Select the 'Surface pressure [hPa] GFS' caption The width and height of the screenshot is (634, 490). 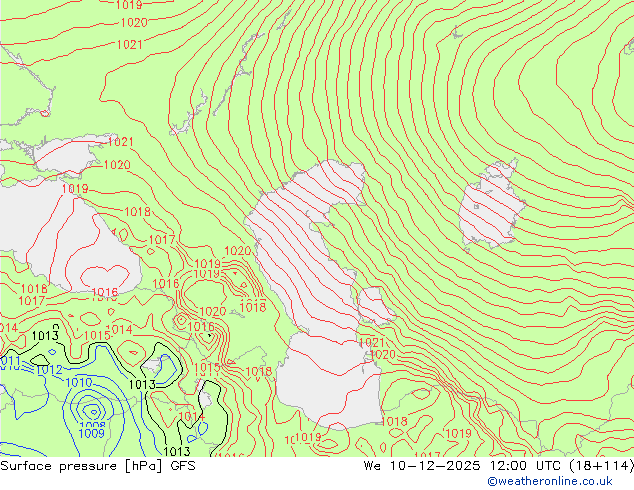[98, 466]
